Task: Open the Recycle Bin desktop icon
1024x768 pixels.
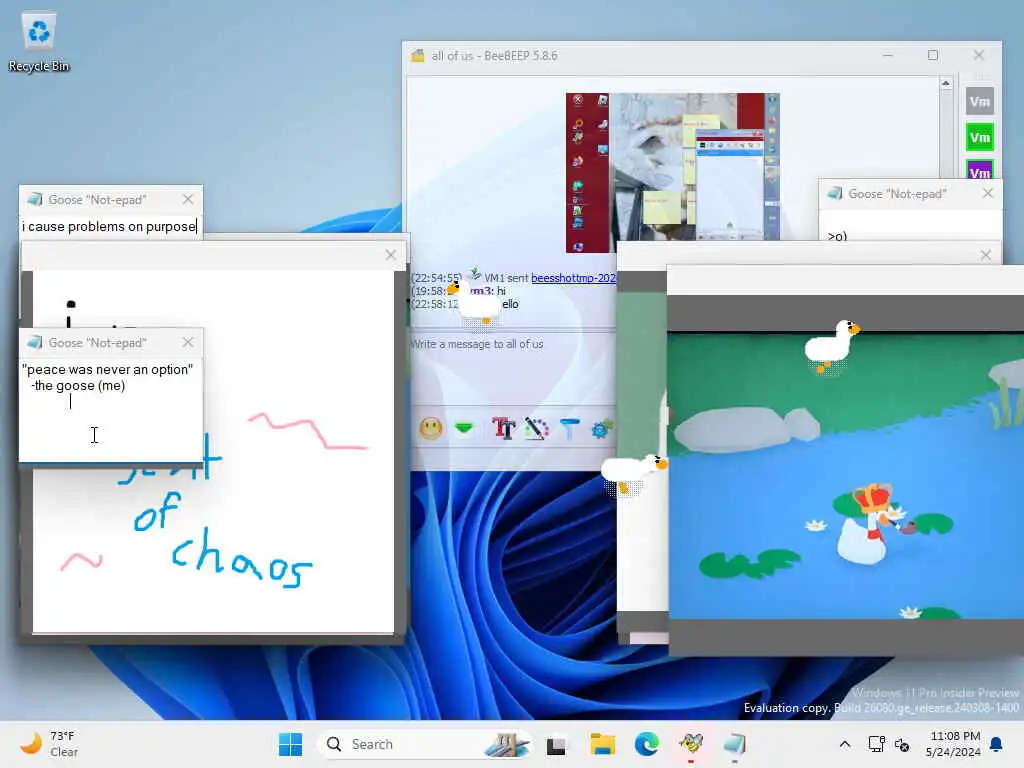Action: tap(39, 42)
